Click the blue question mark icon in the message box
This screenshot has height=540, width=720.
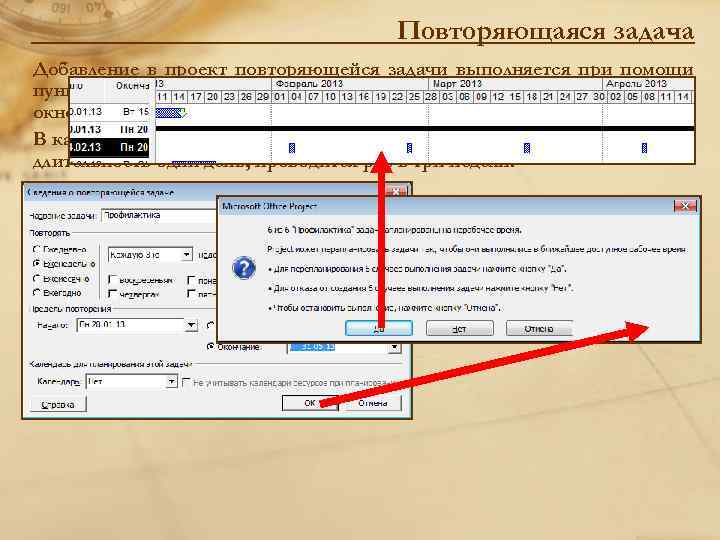coord(244,268)
